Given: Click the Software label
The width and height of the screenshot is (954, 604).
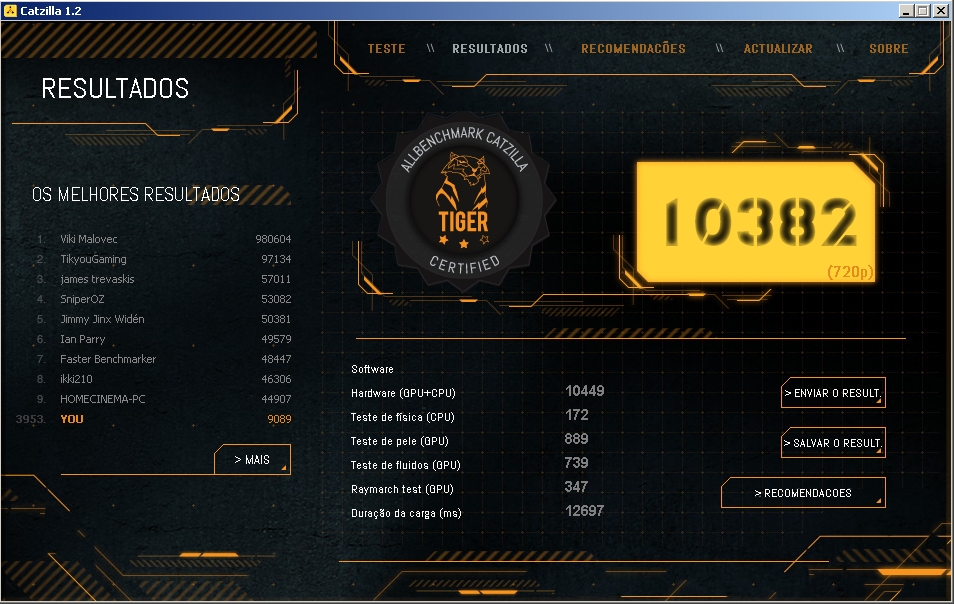Looking at the screenshot, I should [372, 369].
